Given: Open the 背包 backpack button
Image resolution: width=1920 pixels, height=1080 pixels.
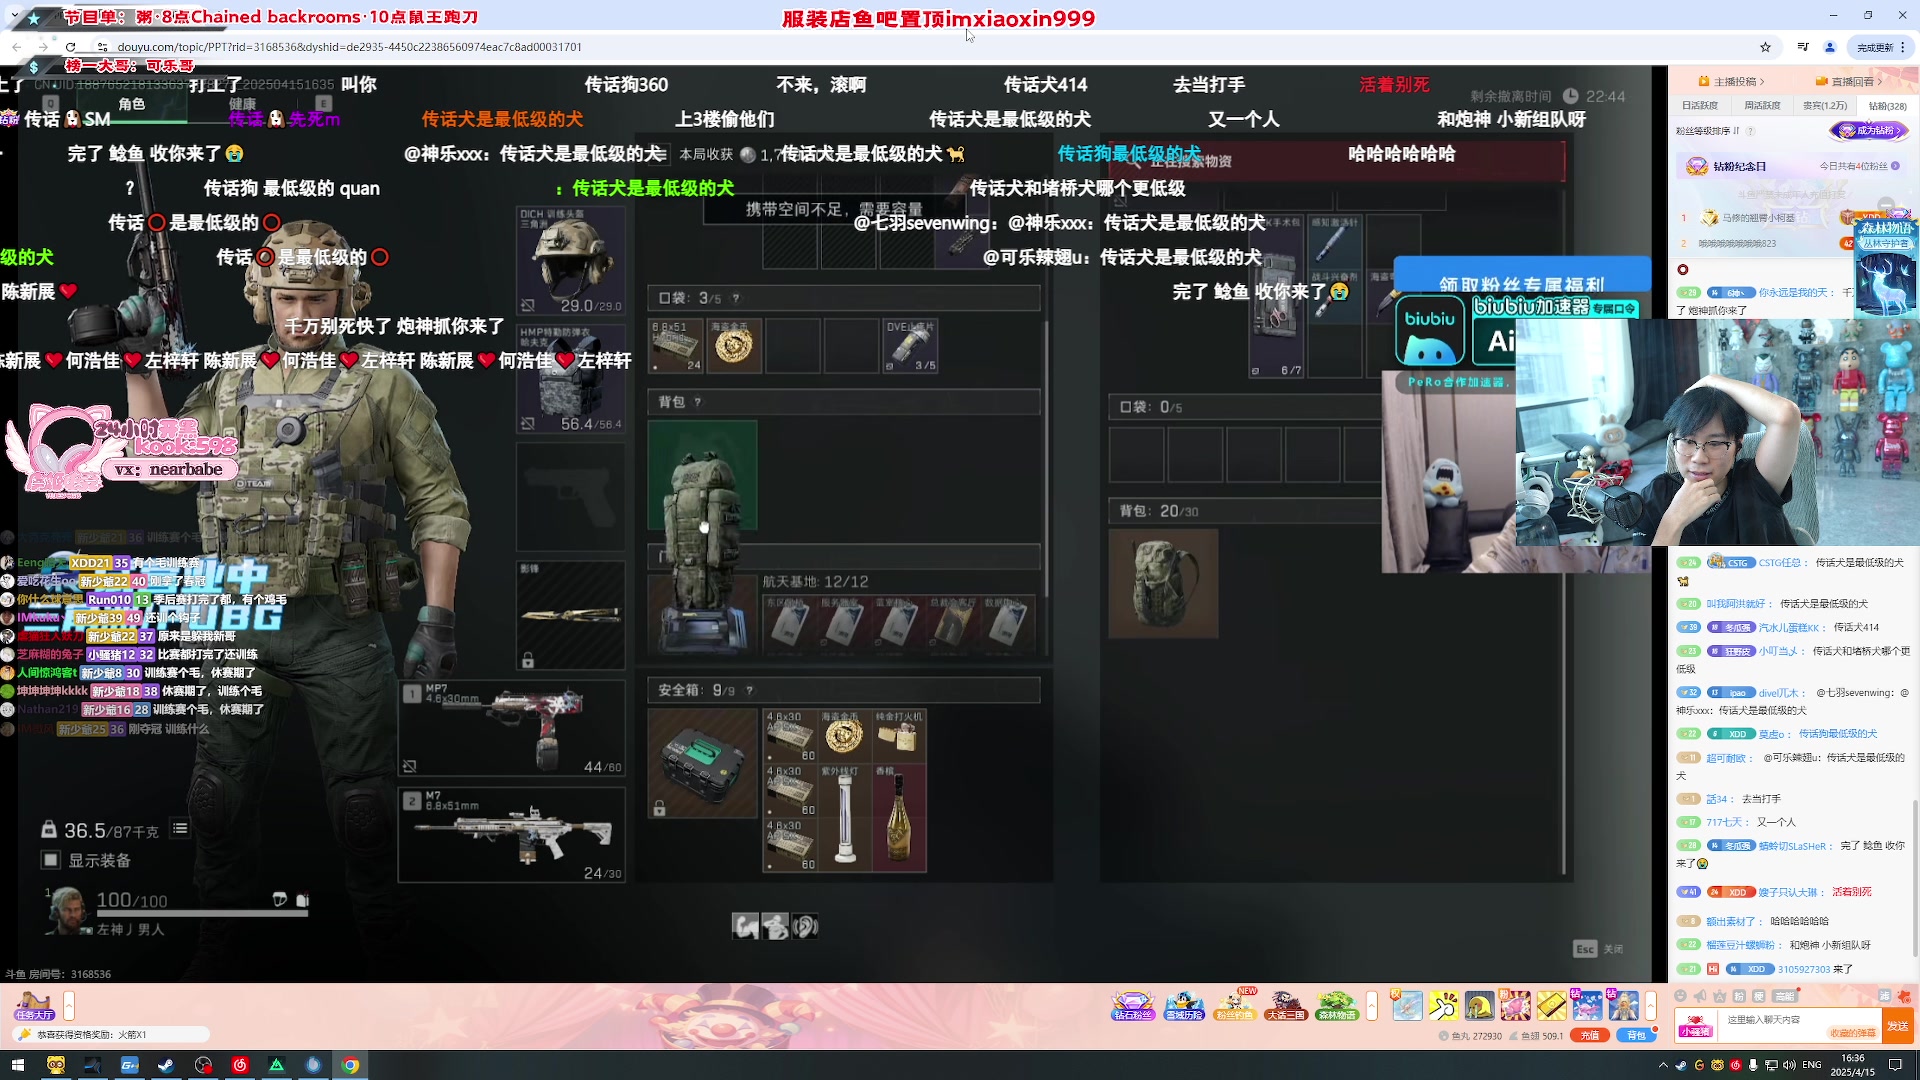Looking at the screenshot, I should 1636,1035.
